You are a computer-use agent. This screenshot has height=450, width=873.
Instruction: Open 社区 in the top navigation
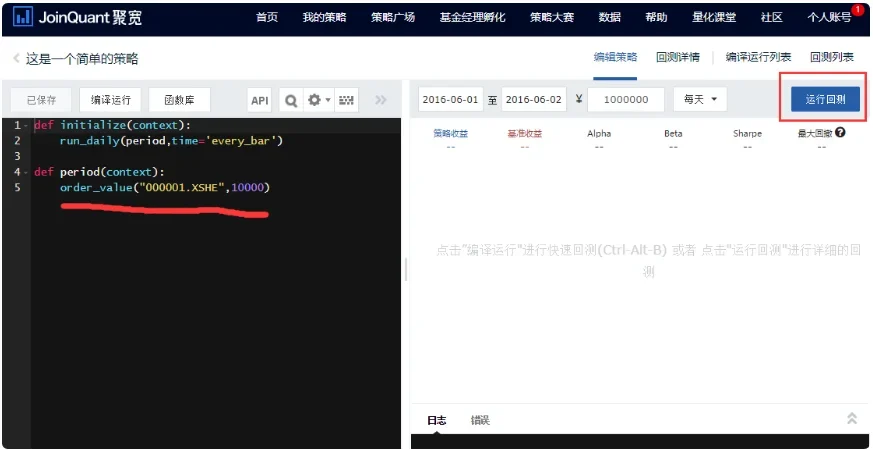[772, 17]
